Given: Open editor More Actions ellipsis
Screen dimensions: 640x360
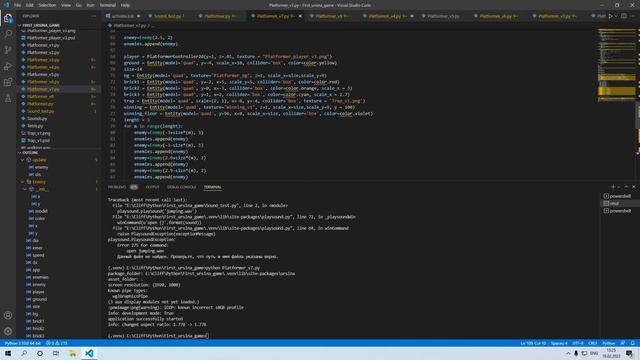Looking at the screenshot, I should [632, 16].
